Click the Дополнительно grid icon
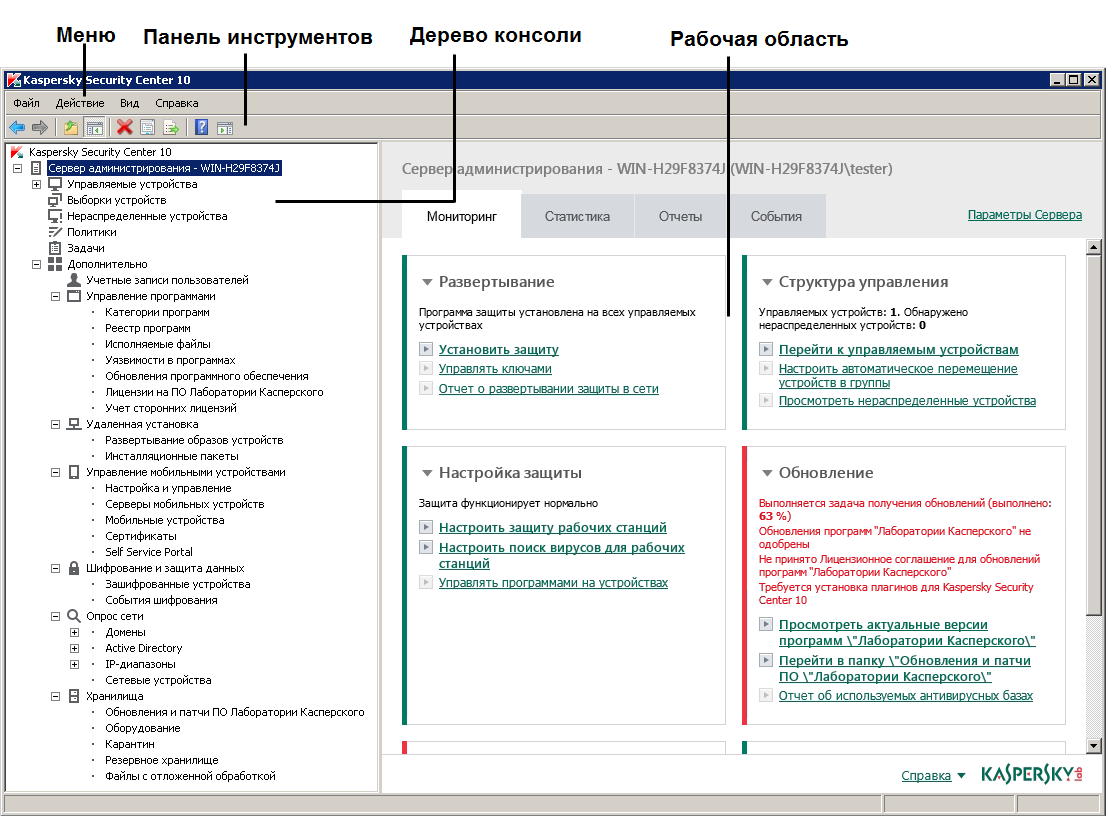Viewport: 1106px width, 816px height. click(x=55, y=264)
